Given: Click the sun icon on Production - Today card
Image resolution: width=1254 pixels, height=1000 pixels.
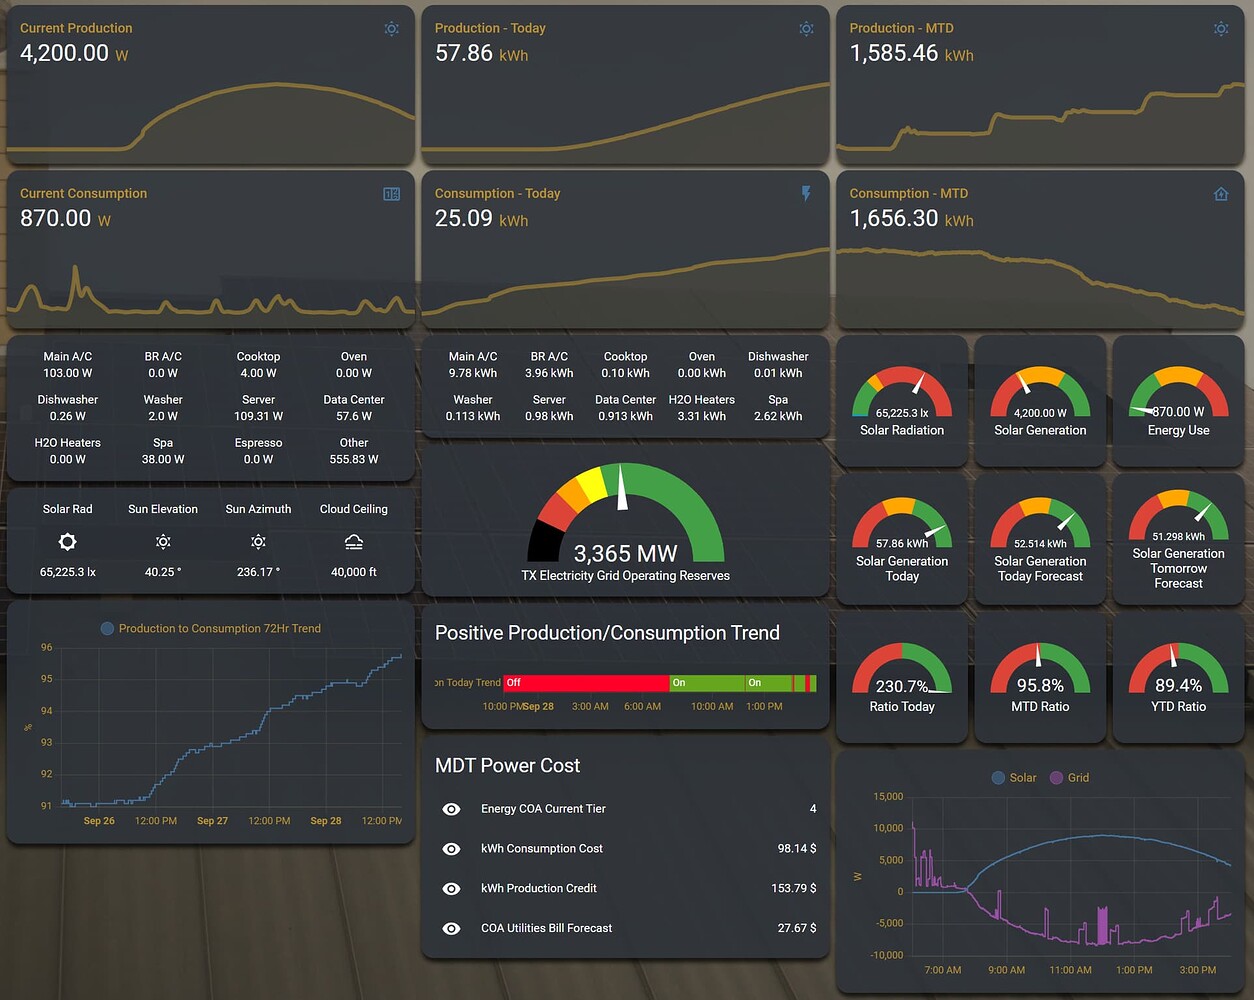Looking at the screenshot, I should pyautogui.click(x=807, y=29).
